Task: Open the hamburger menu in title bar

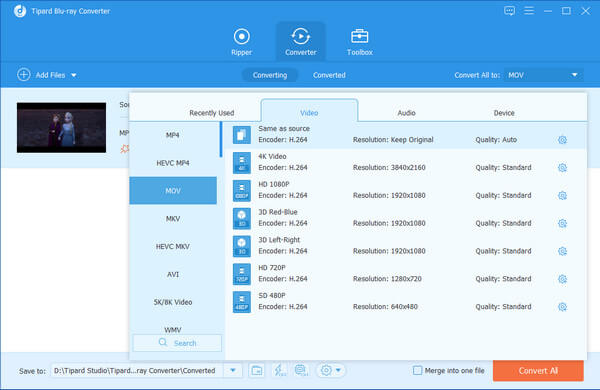Action: (x=529, y=11)
